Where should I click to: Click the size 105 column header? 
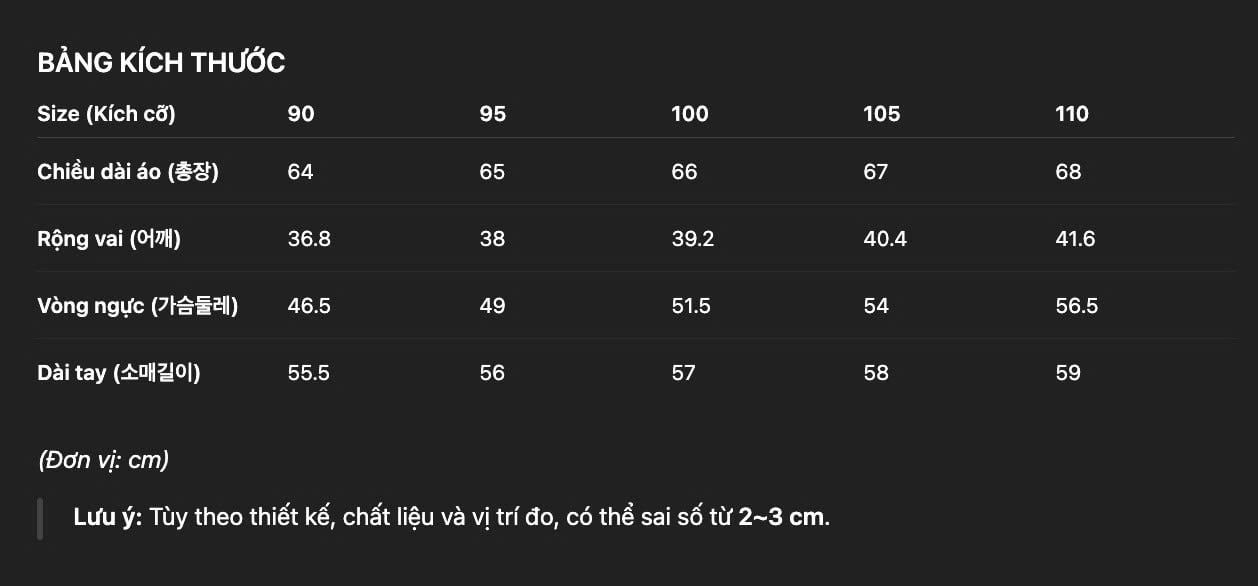point(882,114)
